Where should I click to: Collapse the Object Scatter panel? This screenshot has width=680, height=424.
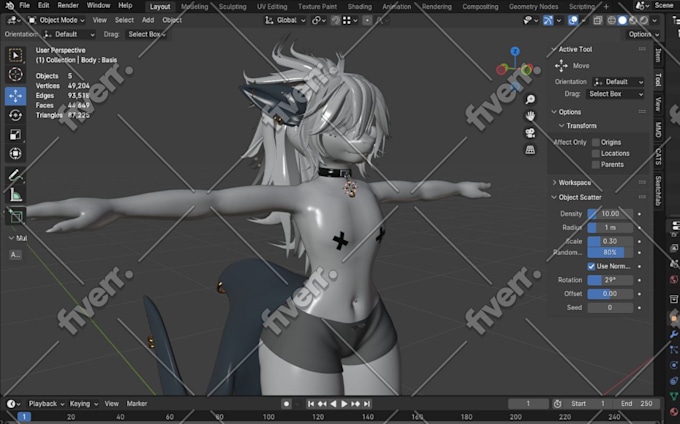coord(579,197)
